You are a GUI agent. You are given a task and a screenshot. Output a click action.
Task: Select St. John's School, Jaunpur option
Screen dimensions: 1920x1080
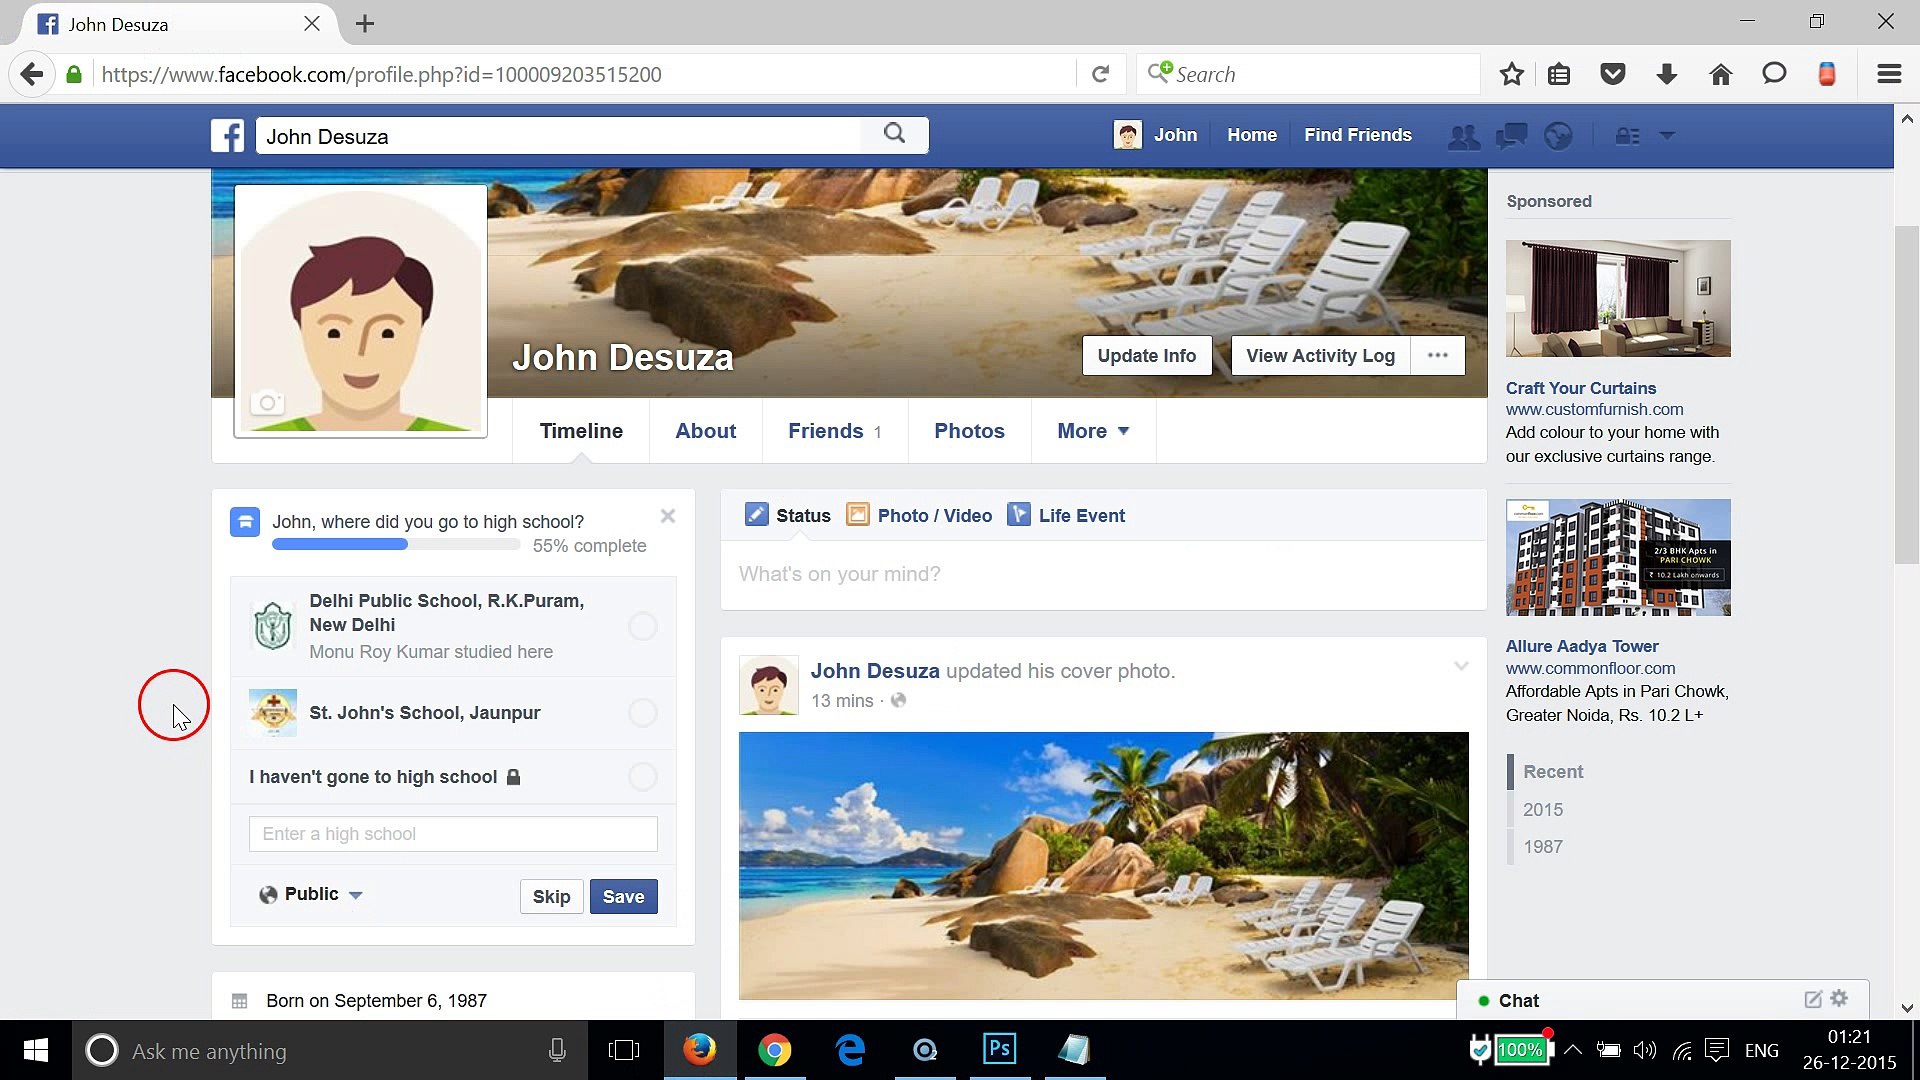tap(643, 713)
